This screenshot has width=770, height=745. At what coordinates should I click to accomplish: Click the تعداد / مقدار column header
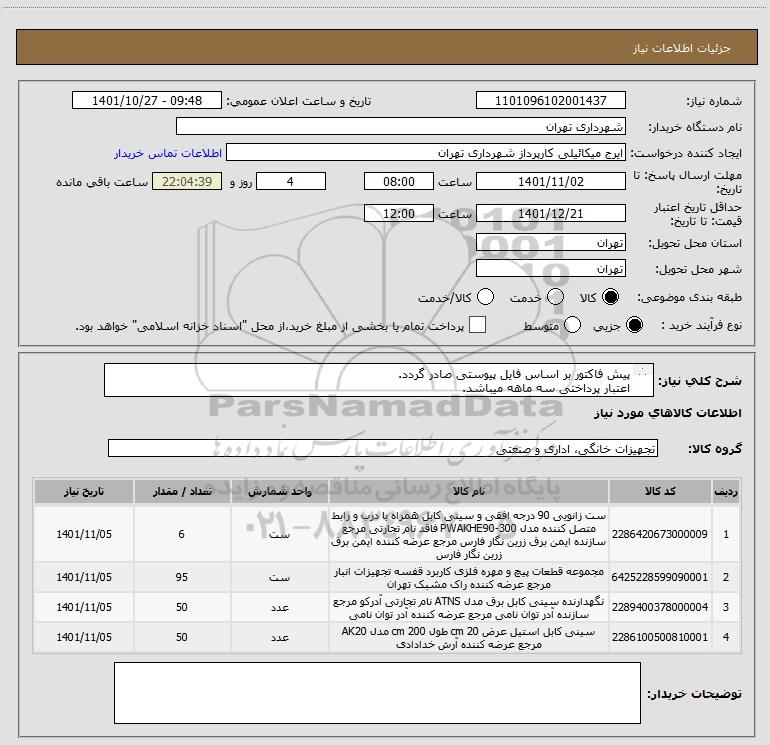pos(182,491)
